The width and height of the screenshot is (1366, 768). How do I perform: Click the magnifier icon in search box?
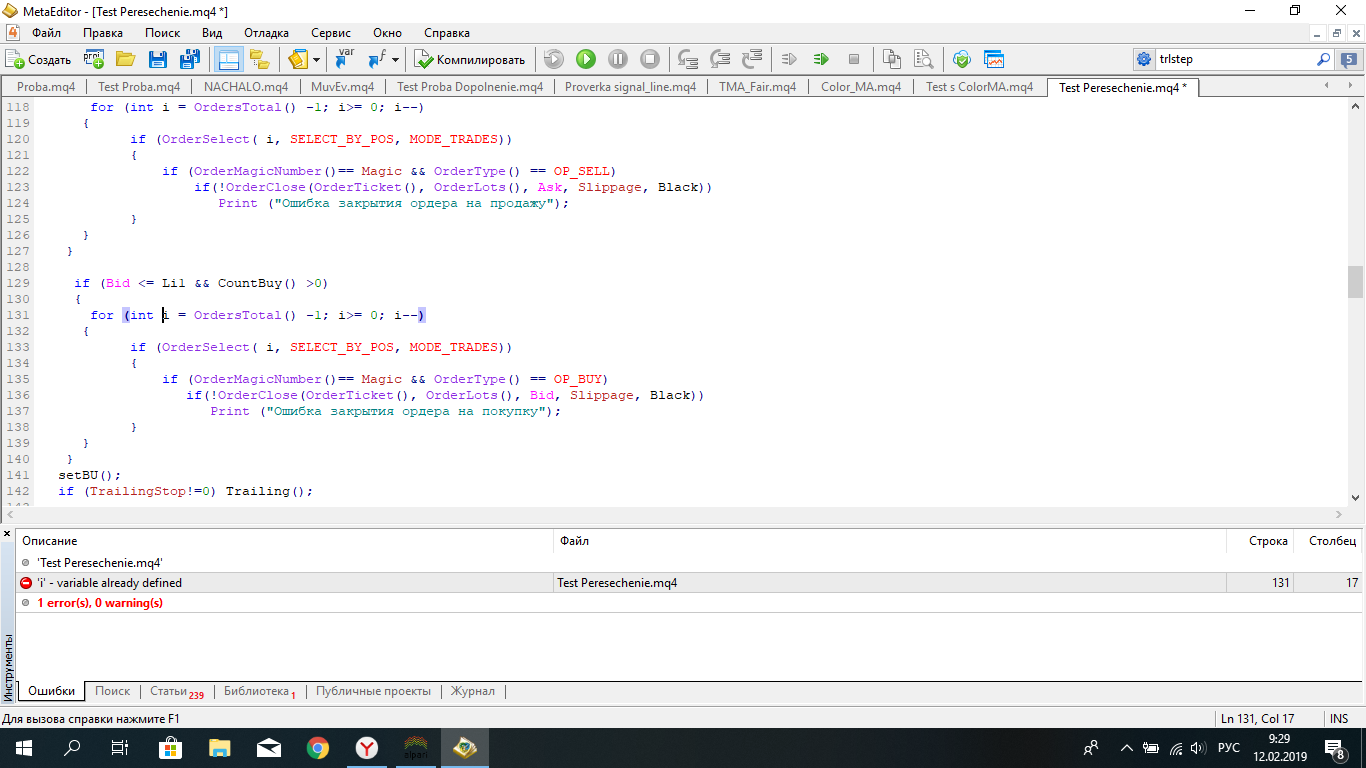coord(1323,59)
